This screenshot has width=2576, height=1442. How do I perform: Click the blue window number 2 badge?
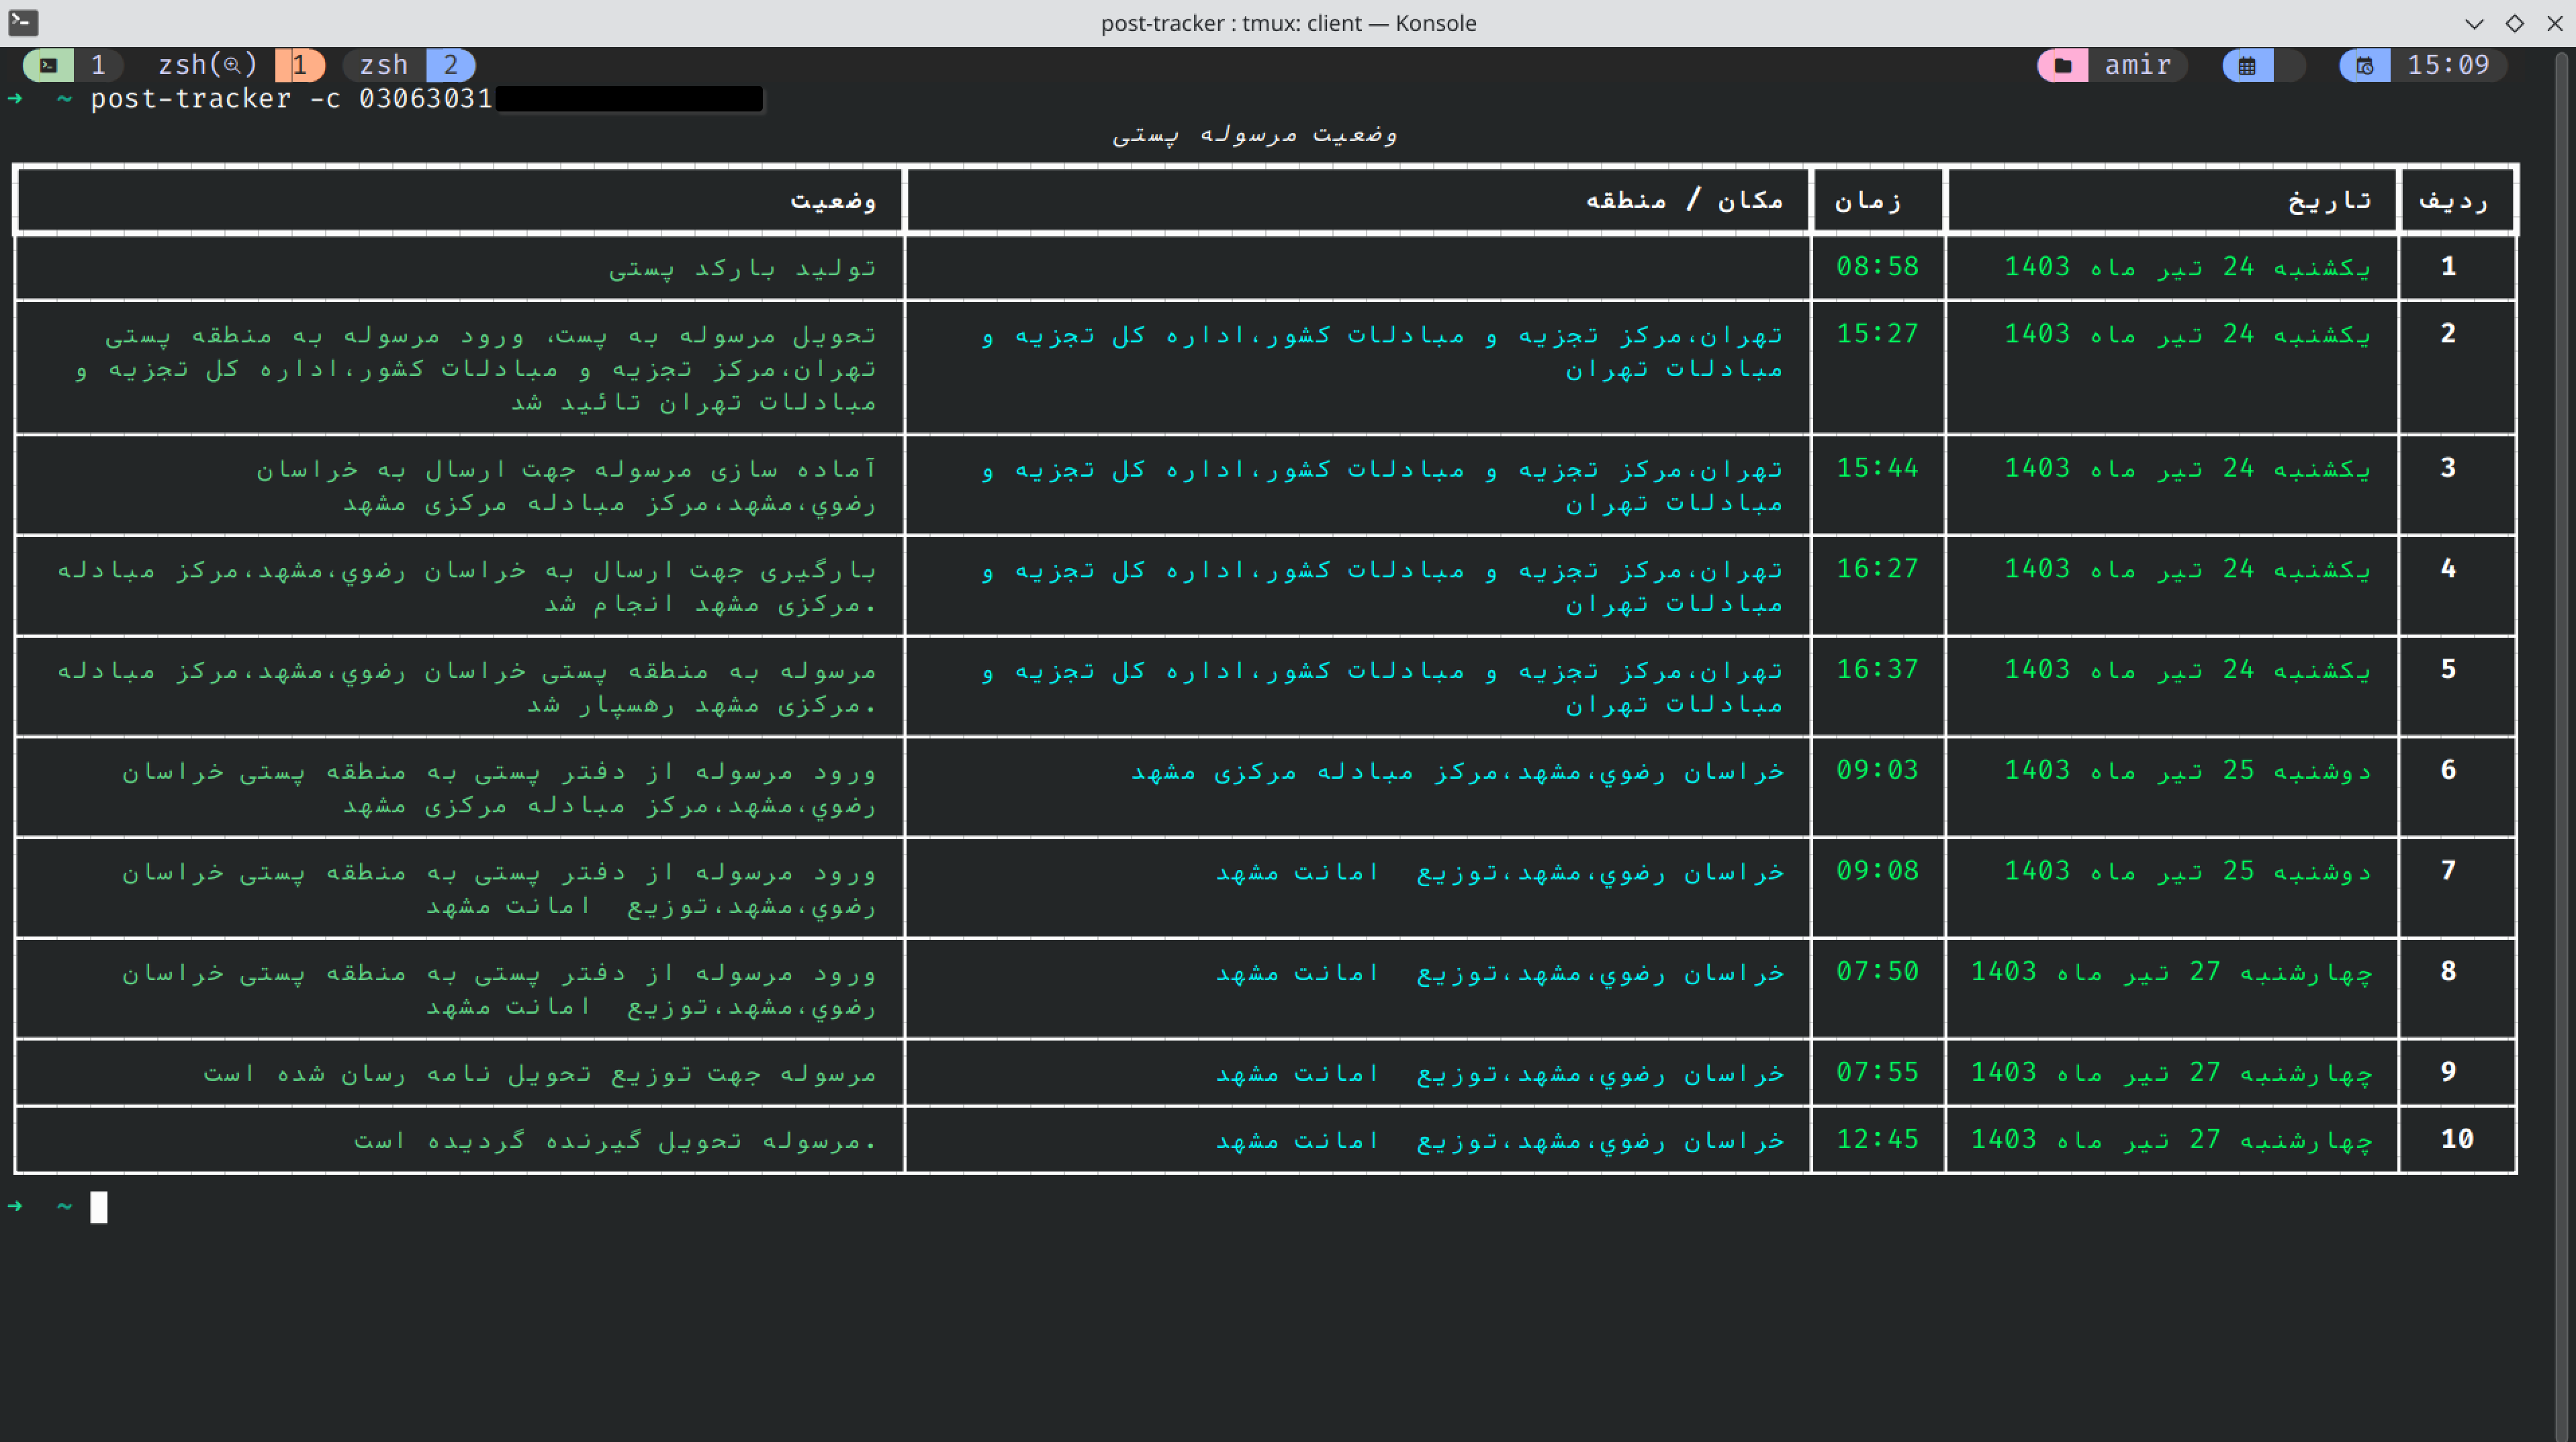pyautogui.click(x=450, y=66)
